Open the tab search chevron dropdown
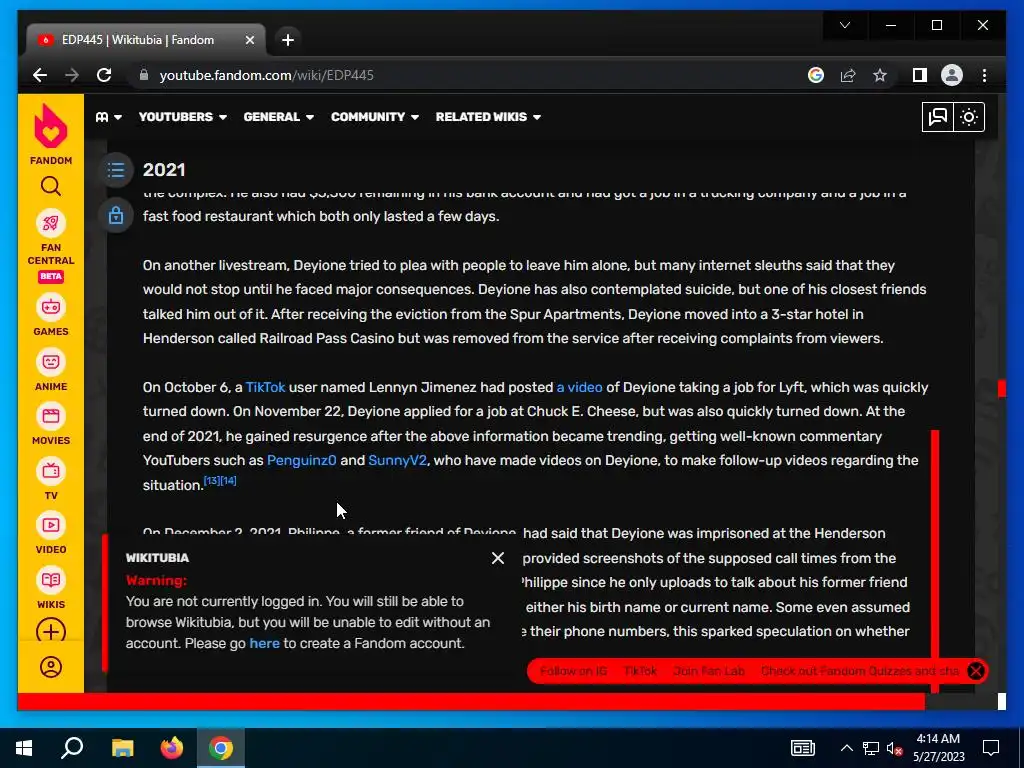The height and width of the screenshot is (768, 1024). [845, 25]
